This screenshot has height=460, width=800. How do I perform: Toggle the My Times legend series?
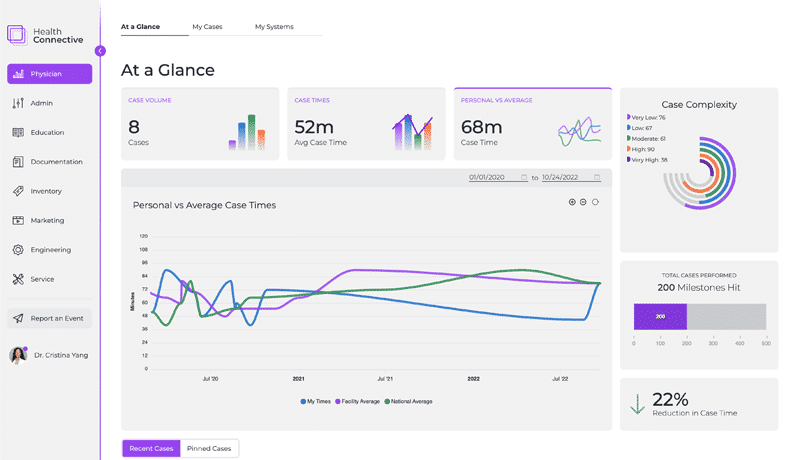[316, 401]
